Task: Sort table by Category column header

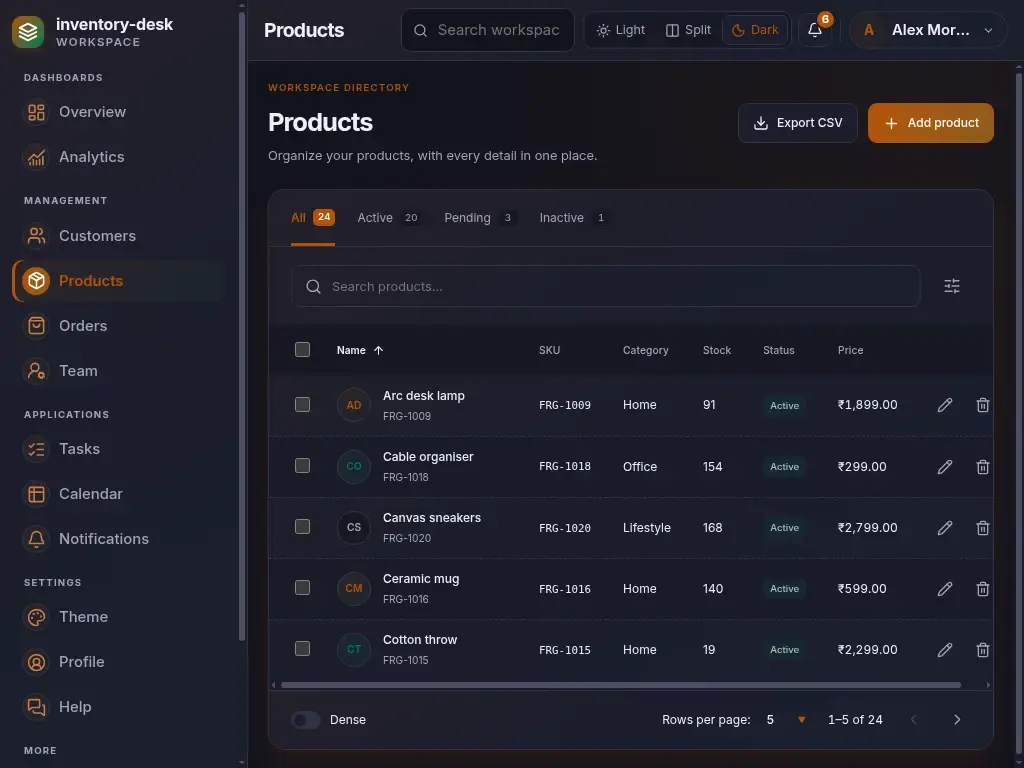Action: (x=645, y=350)
